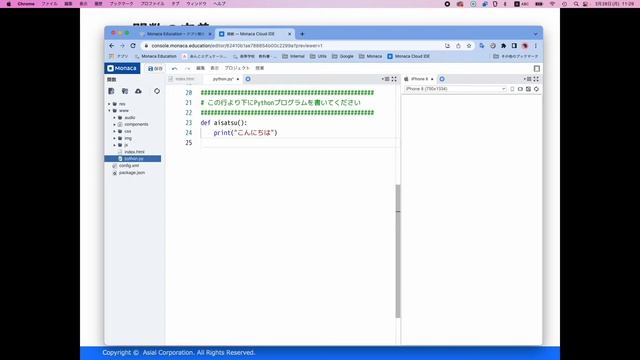640x360 pixels.
Task: Switch to the Monaca Education browser tab
Action: pyautogui.click(x=175, y=34)
